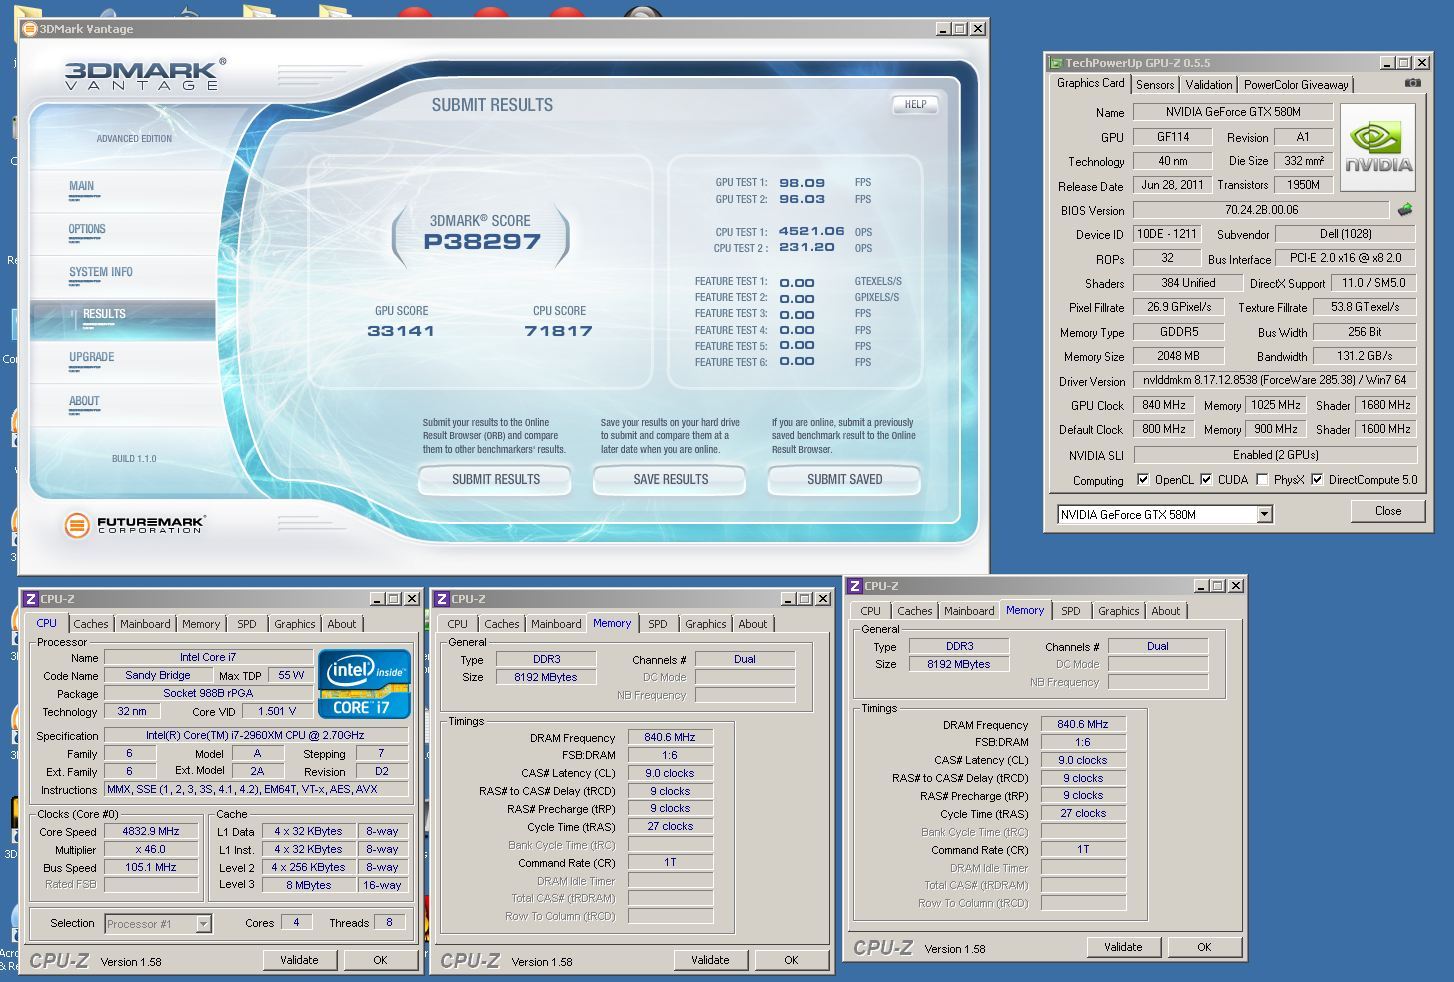Click the Close button in GPU-Z
Image resolution: width=1454 pixels, height=982 pixels.
pyautogui.click(x=1387, y=511)
